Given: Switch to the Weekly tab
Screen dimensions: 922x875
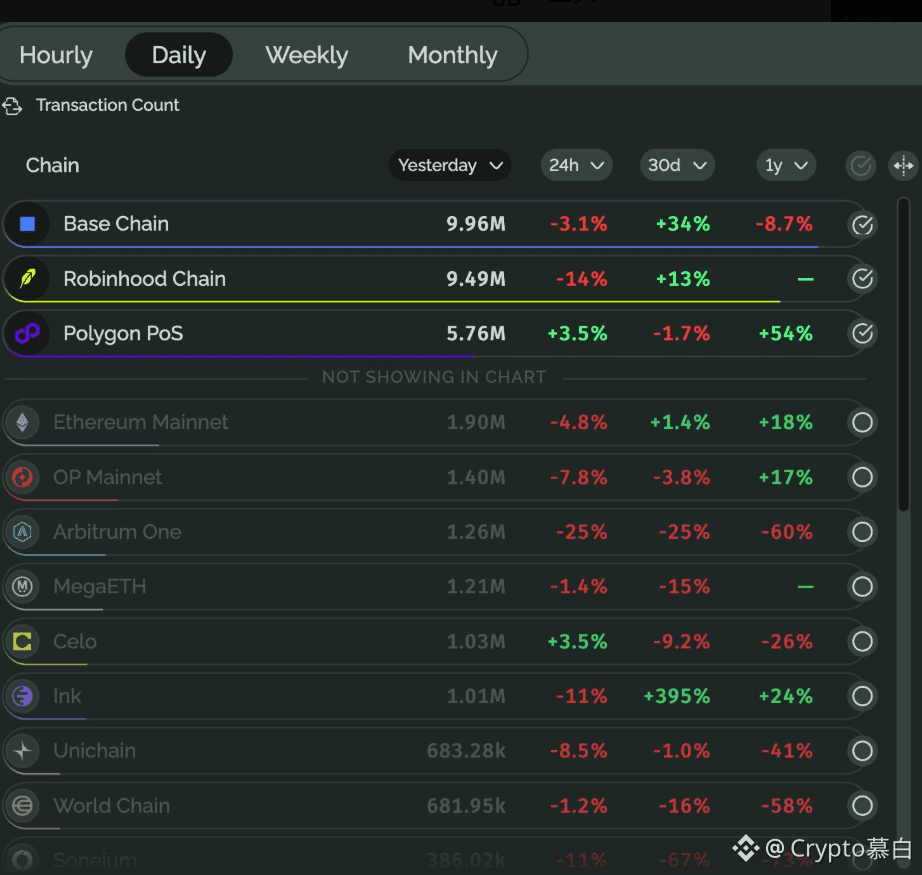Looking at the screenshot, I should [306, 55].
